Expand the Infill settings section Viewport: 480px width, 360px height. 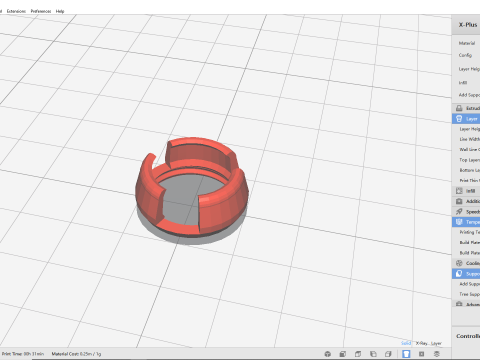pyautogui.click(x=466, y=191)
